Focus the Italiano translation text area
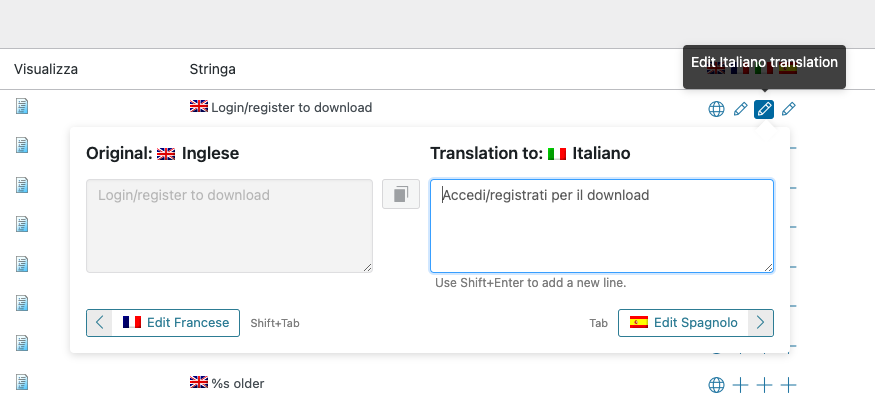Screen dimensions: 875x402 coord(602,226)
